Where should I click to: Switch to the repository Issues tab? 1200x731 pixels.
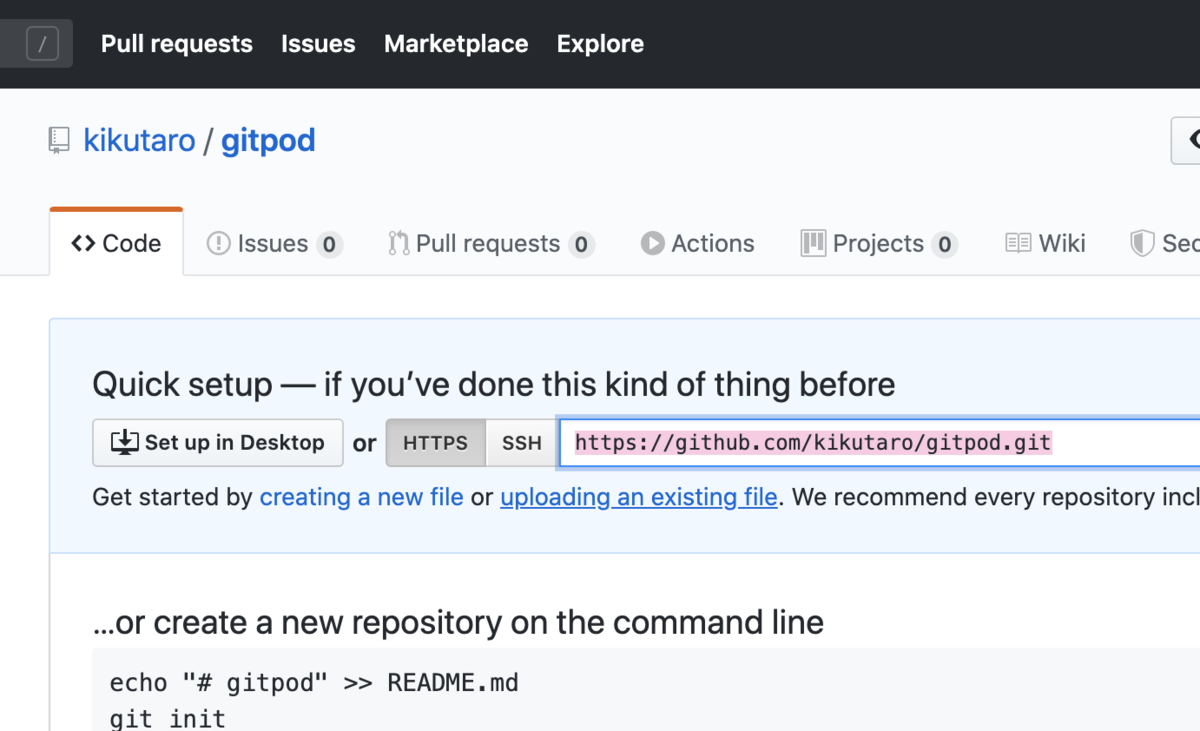tap(274, 243)
